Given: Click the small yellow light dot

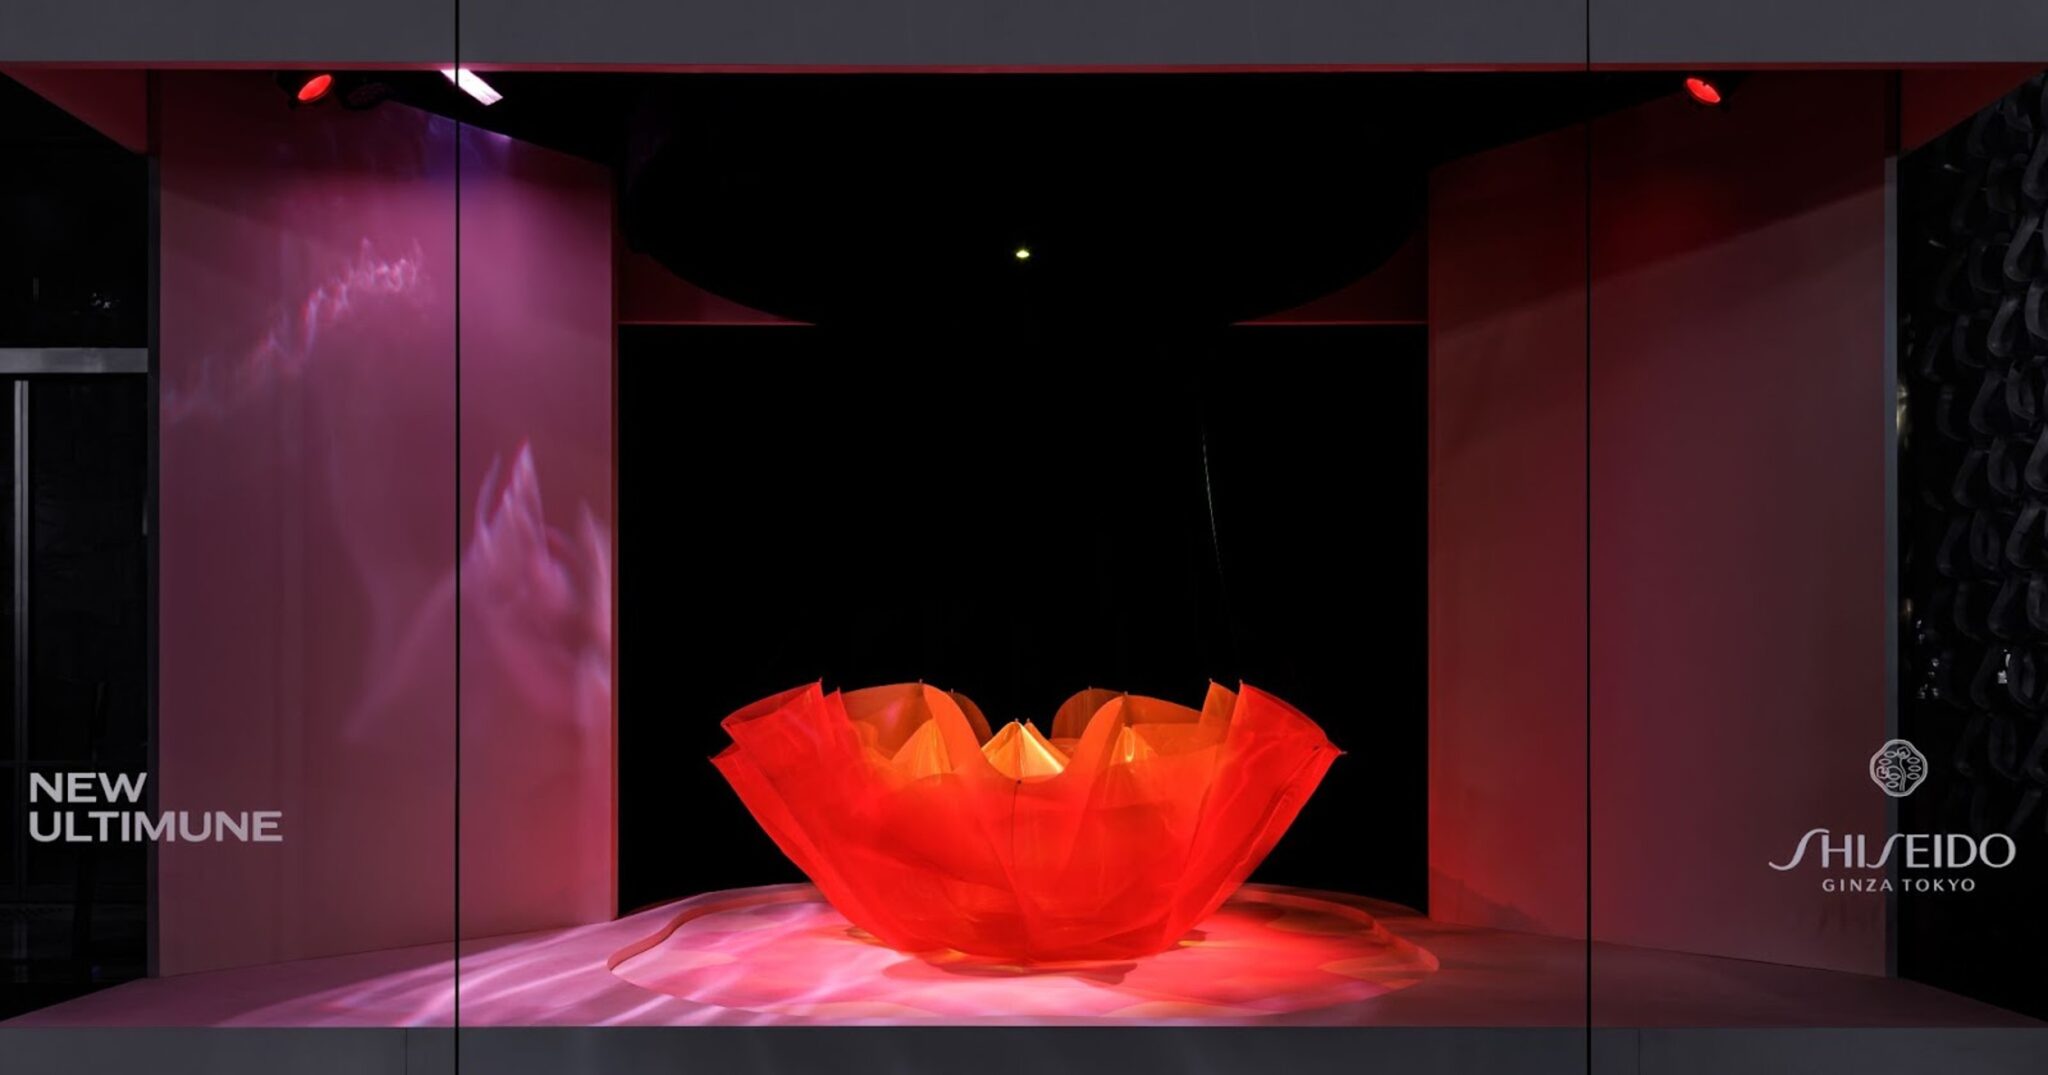Looking at the screenshot, I should click(1022, 254).
